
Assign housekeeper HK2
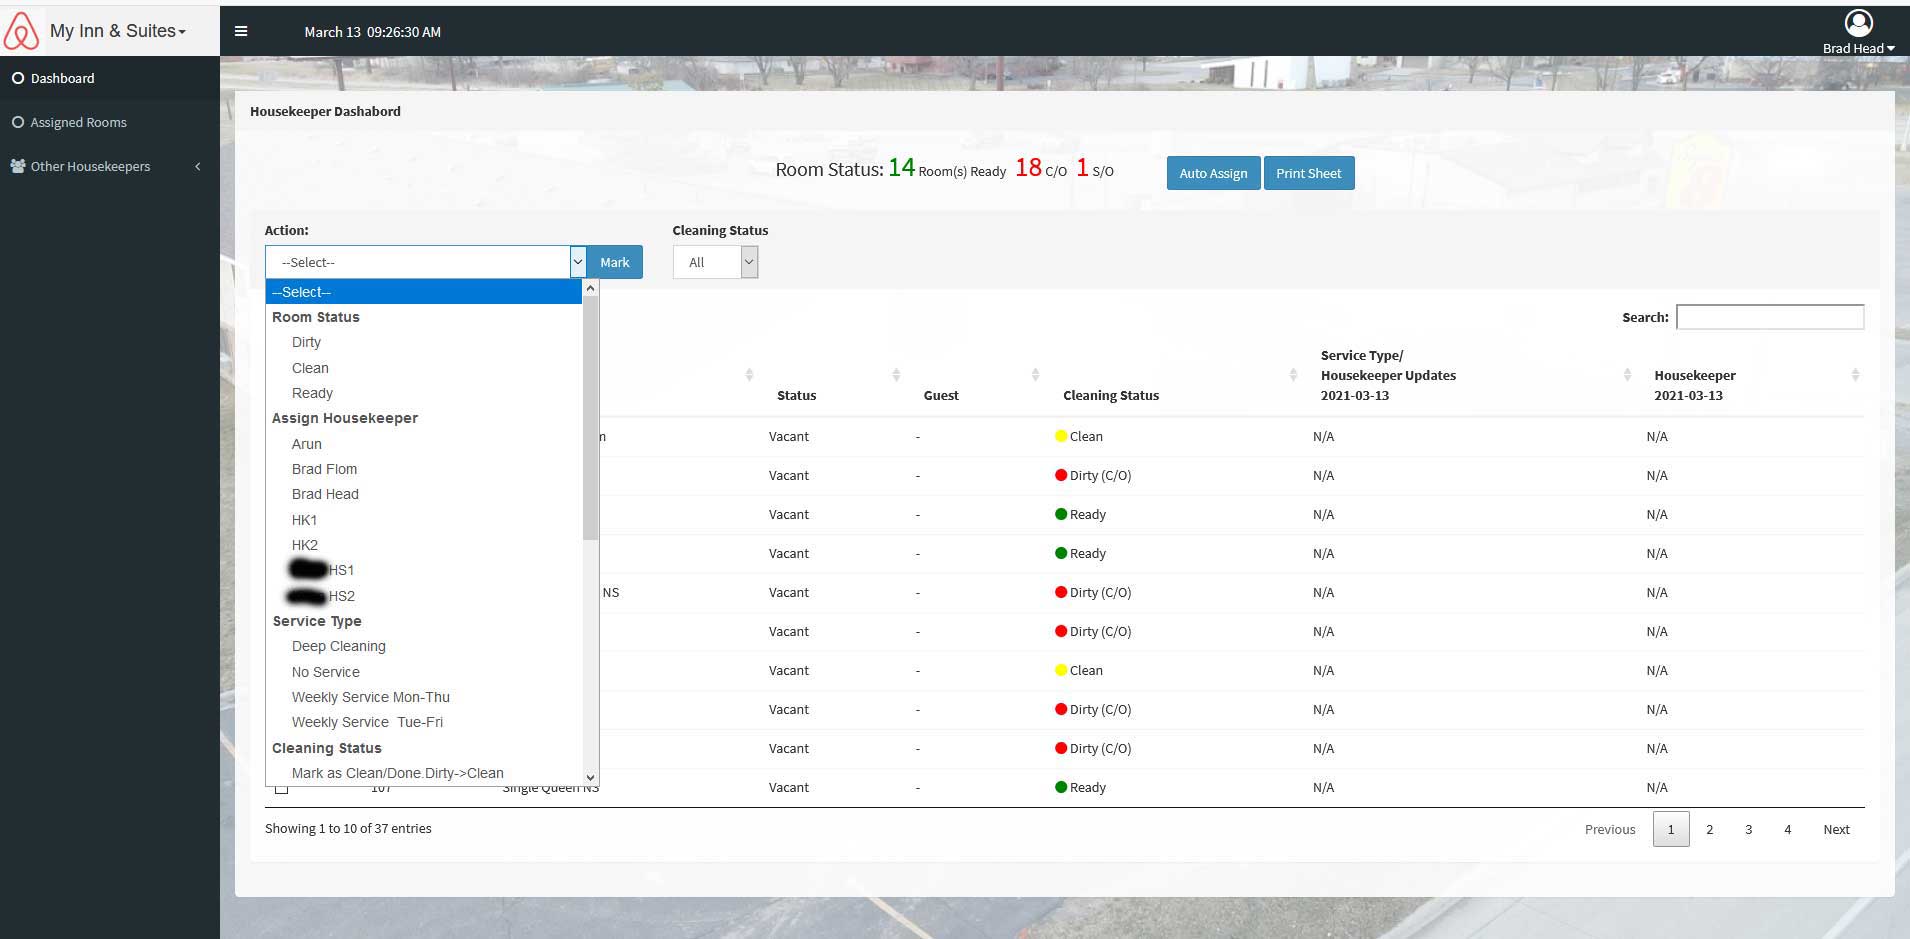(x=304, y=545)
